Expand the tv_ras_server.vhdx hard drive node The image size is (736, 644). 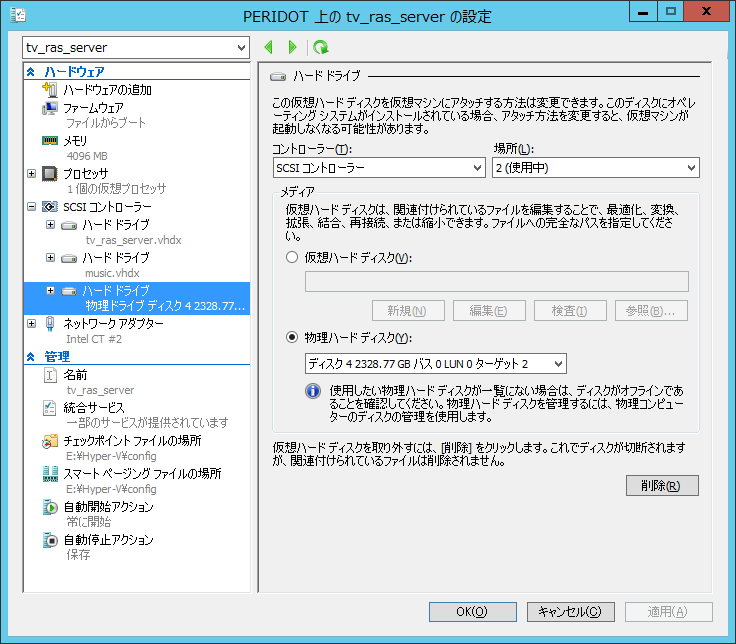[x=50, y=225]
